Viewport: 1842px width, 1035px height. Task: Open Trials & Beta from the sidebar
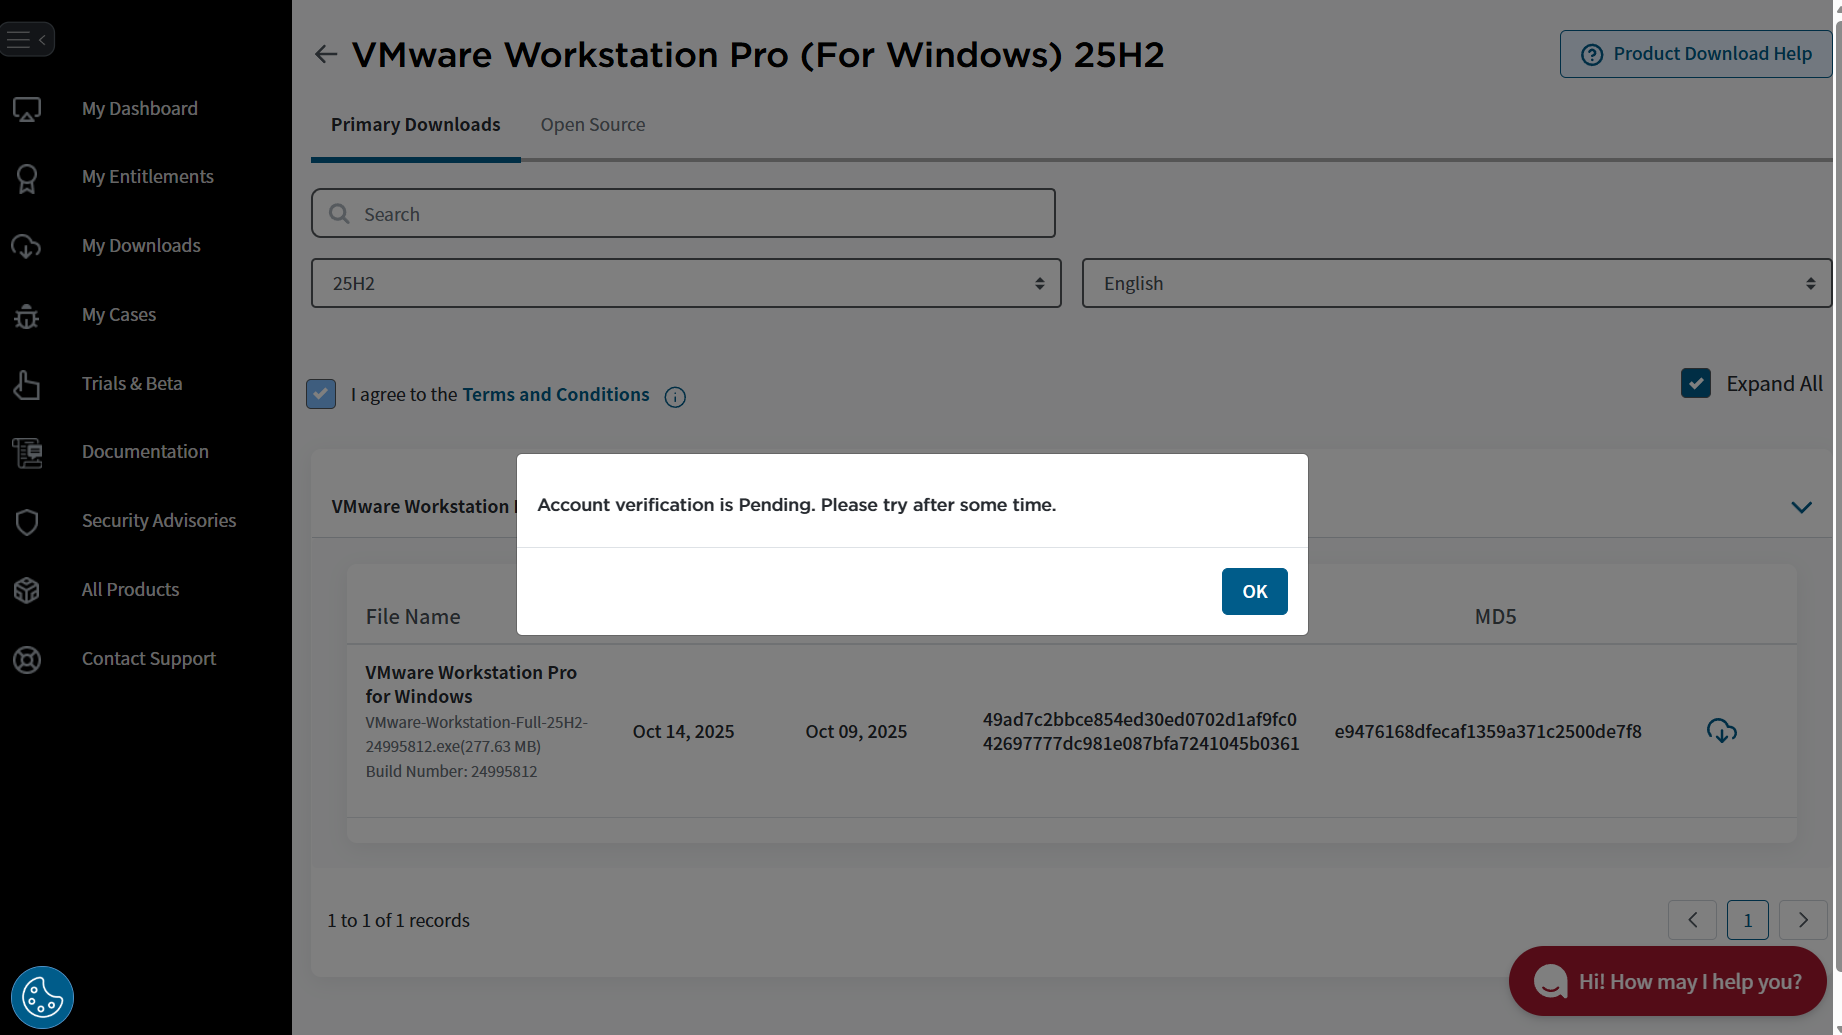(x=26, y=384)
